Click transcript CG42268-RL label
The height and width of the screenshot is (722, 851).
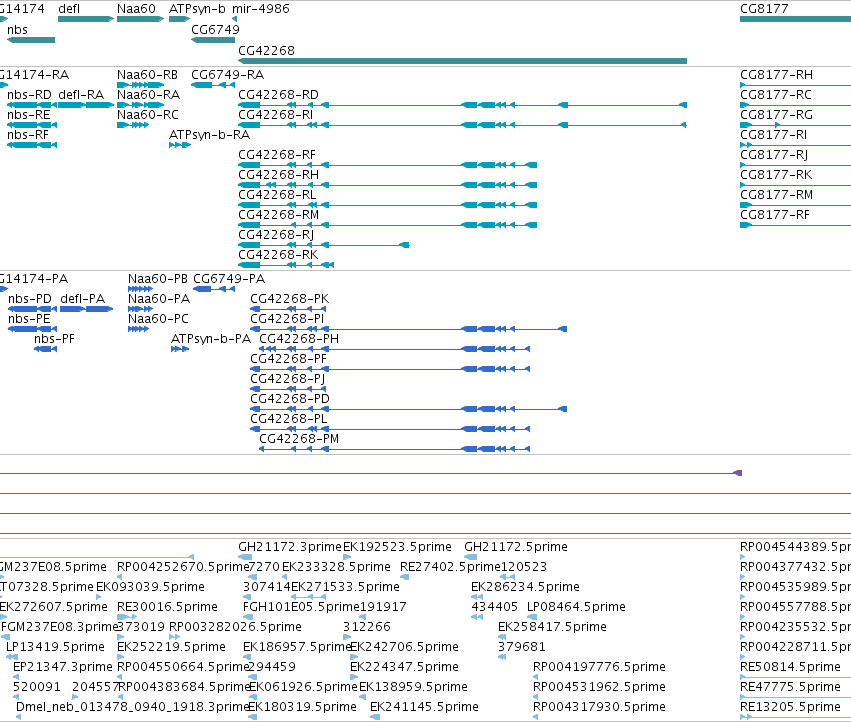point(277,194)
